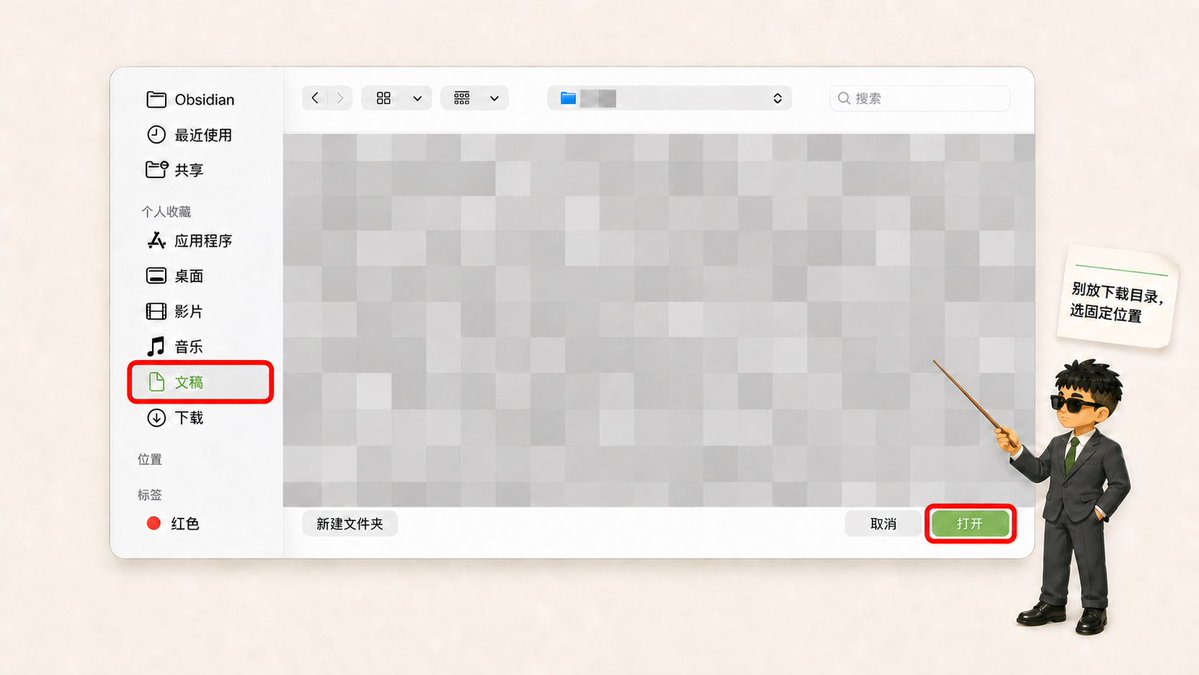Click the 标签 section header
1199x675 pixels.
tap(150, 495)
